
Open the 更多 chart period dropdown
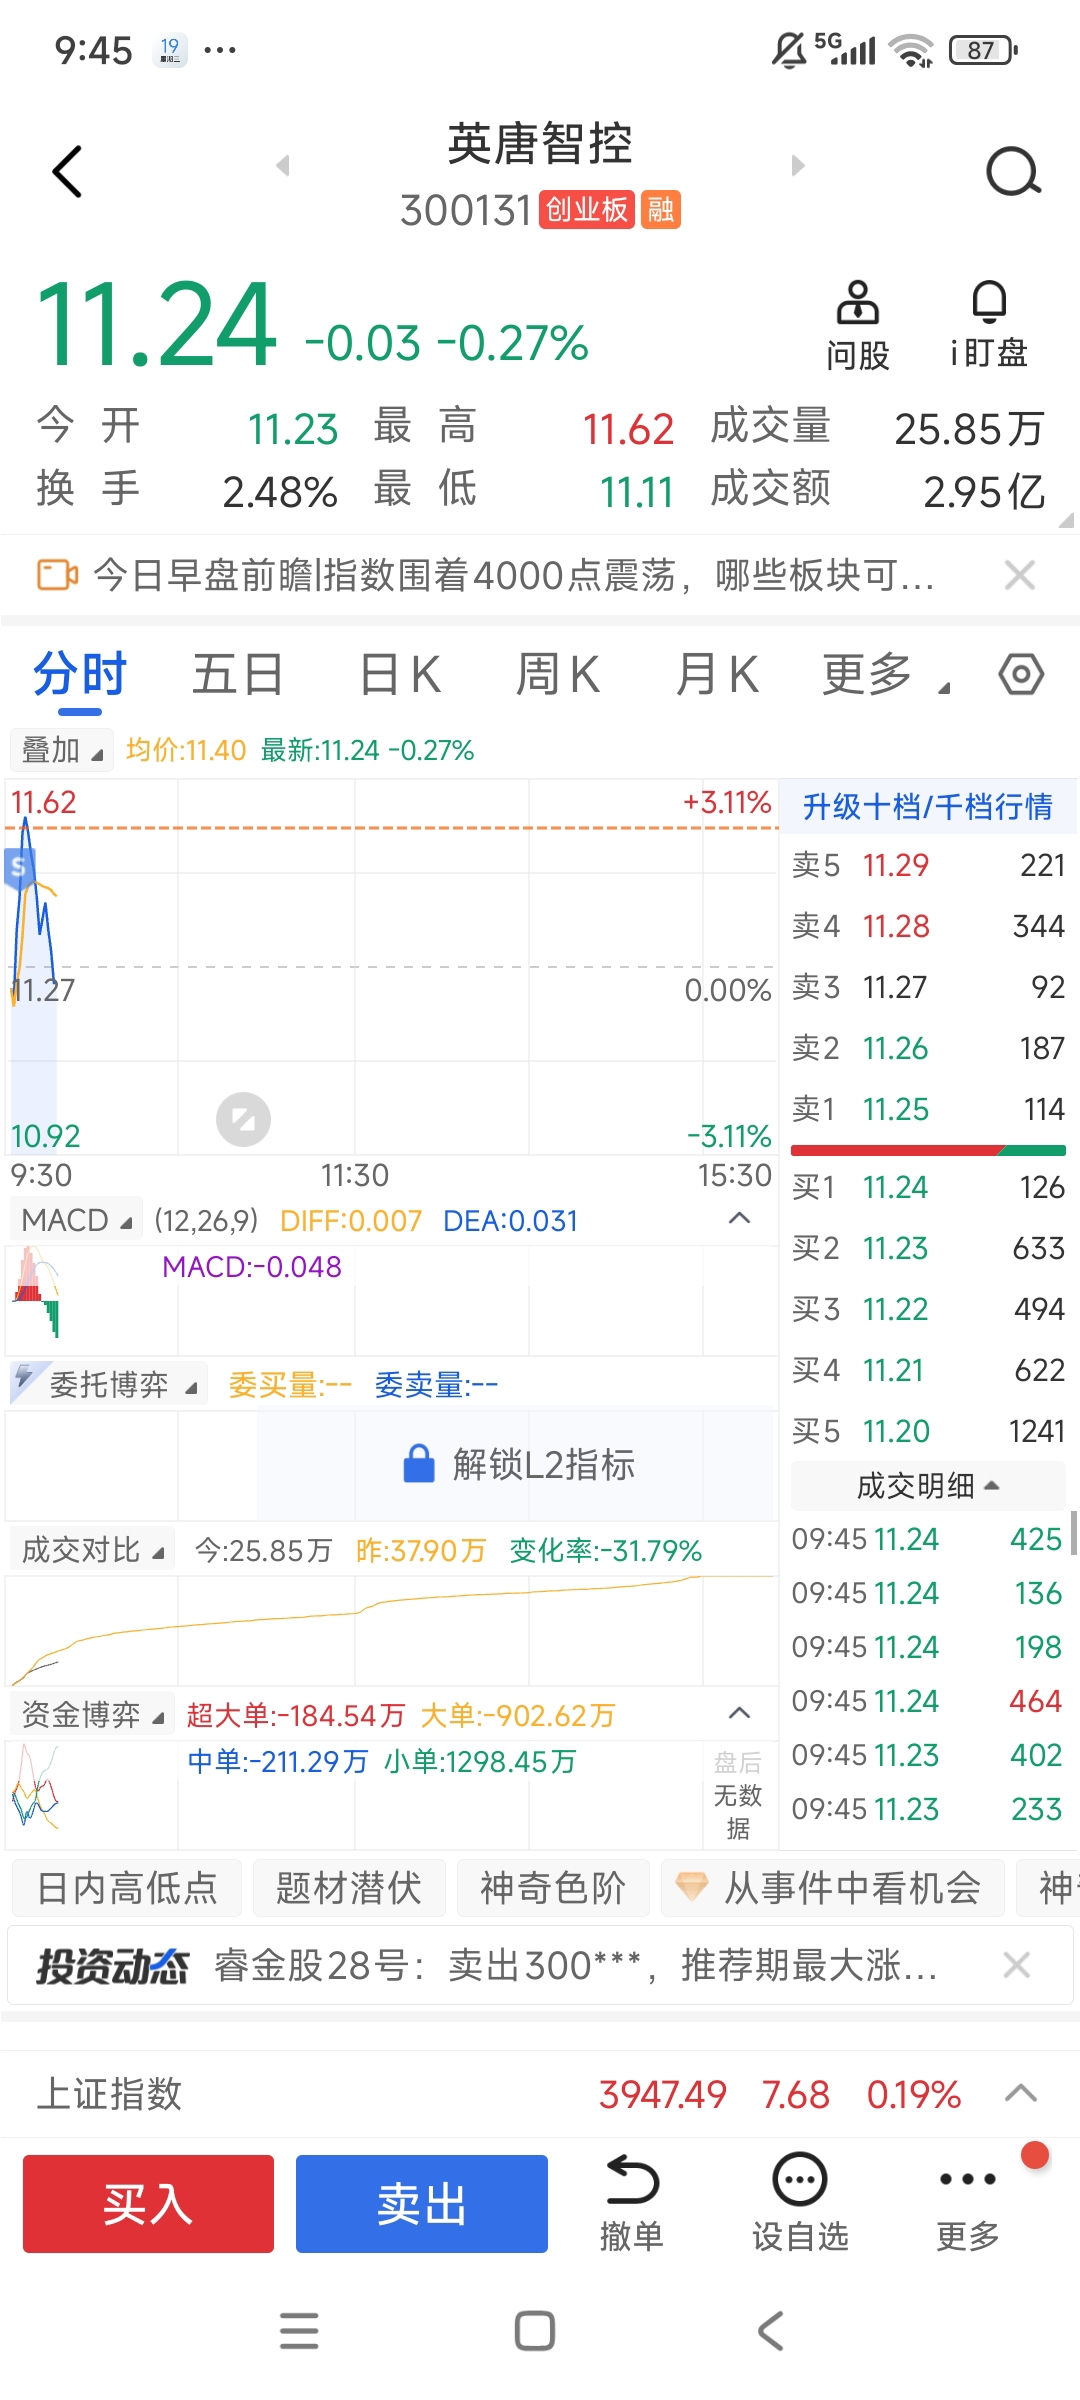click(886, 674)
